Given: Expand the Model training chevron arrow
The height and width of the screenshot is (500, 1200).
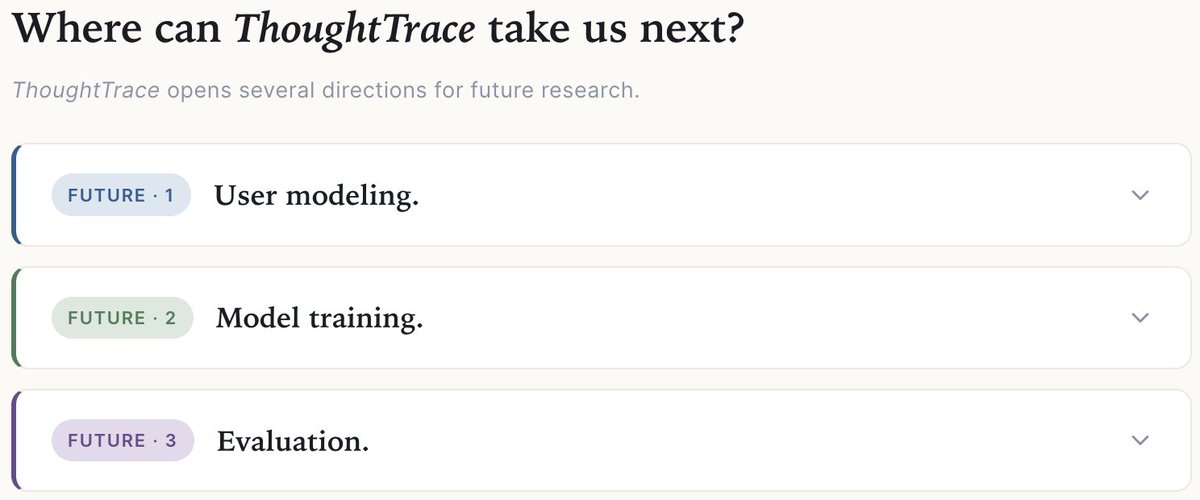Looking at the screenshot, I should click(x=1140, y=317).
